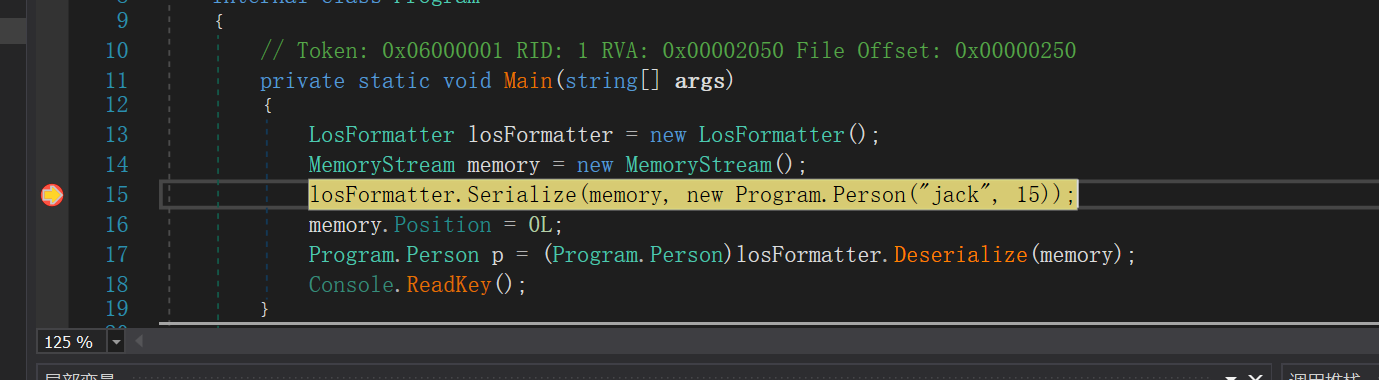Viewport: 1379px width, 380px height.
Task: Click the ReadKey method call on line 18
Action: (x=449, y=285)
